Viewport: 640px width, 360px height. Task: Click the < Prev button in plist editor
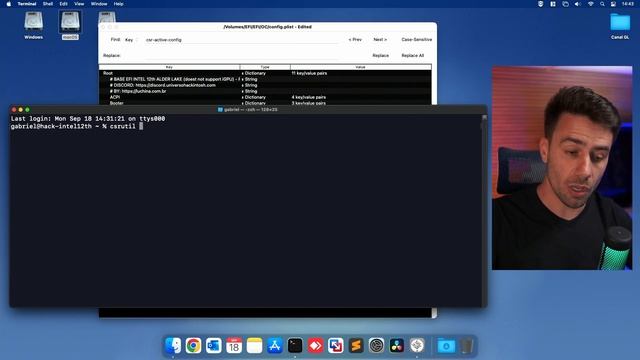click(x=355, y=40)
